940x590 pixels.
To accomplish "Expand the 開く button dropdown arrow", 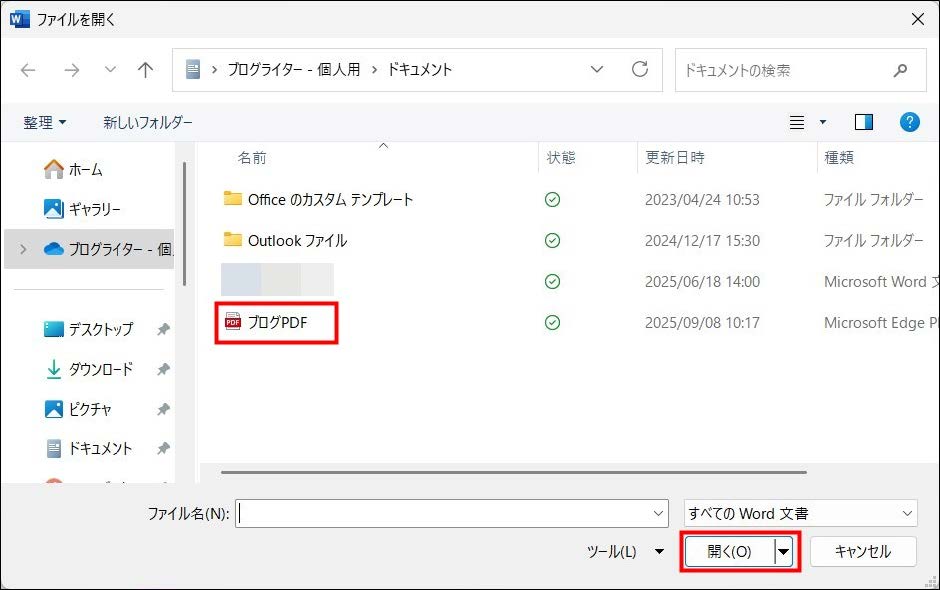I will pyautogui.click(x=785, y=551).
